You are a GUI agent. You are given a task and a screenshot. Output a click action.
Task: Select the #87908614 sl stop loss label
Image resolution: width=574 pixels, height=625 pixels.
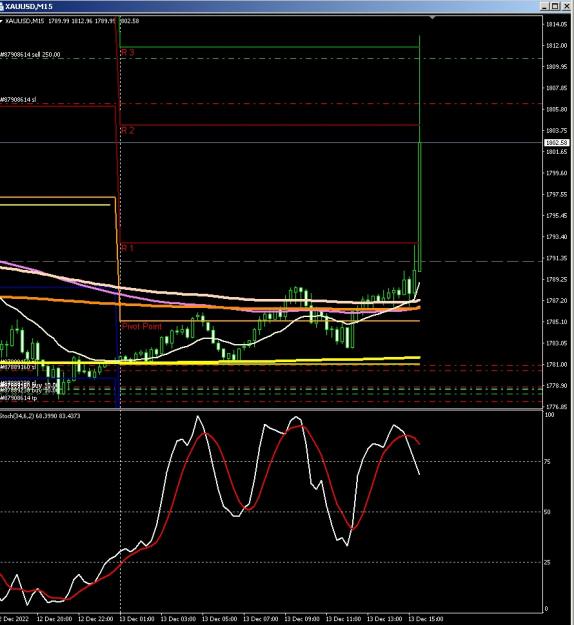click(18, 99)
